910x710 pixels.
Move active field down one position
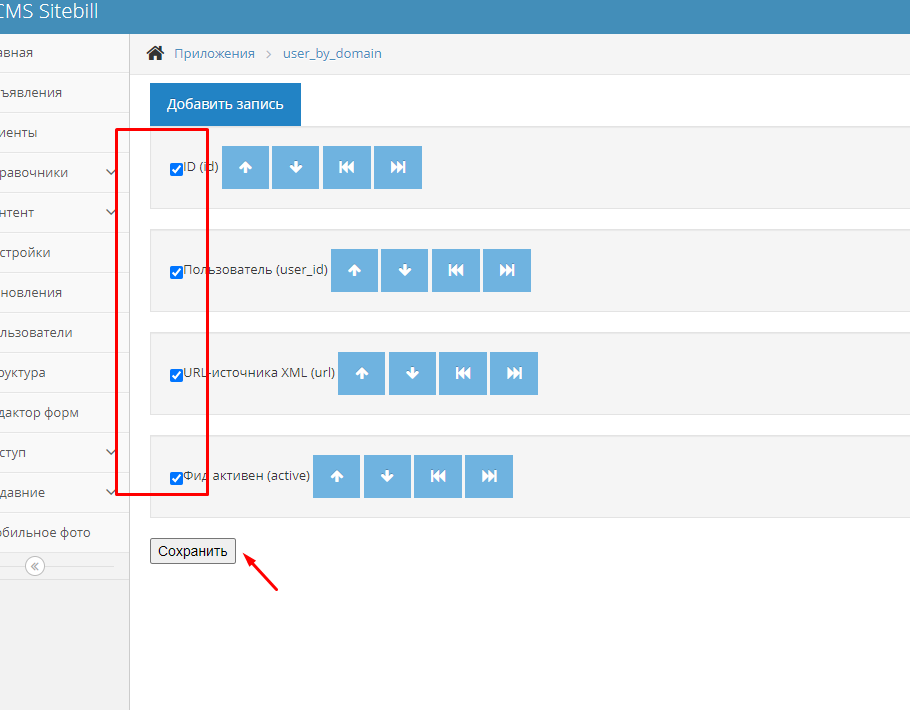click(387, 476)
